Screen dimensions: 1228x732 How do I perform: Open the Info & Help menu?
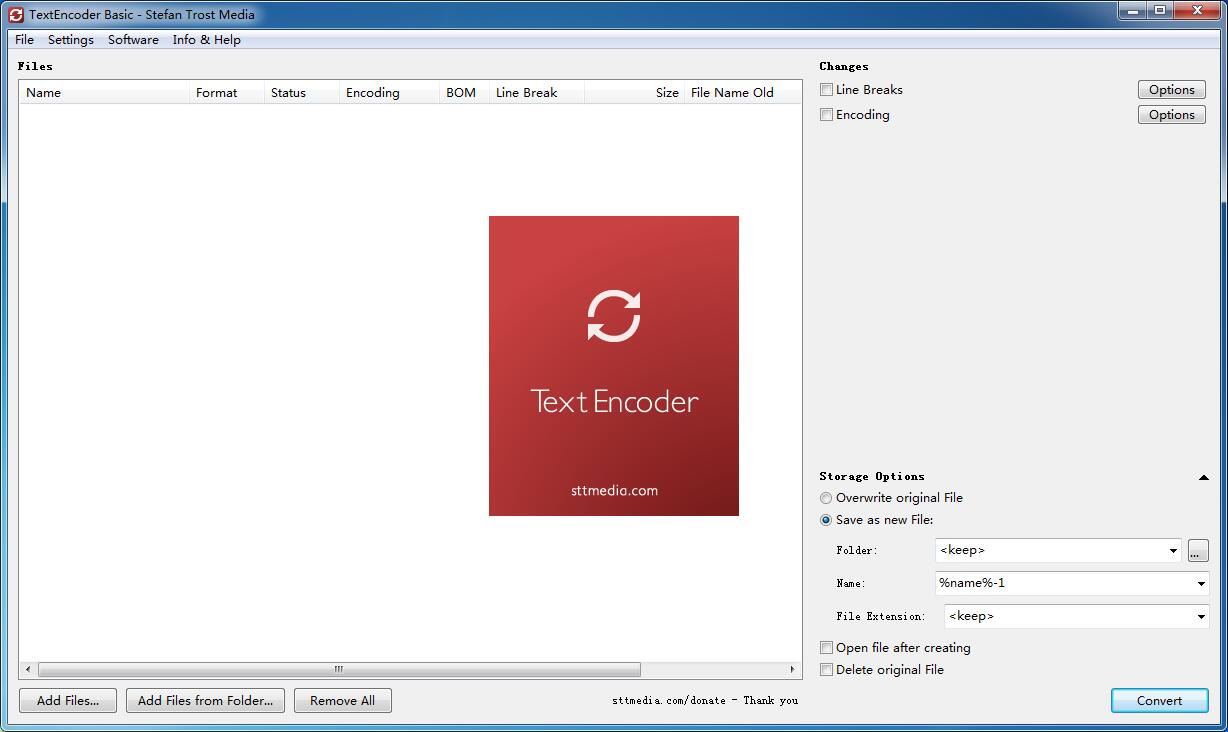pyautogui.click(x=207, y=40)
